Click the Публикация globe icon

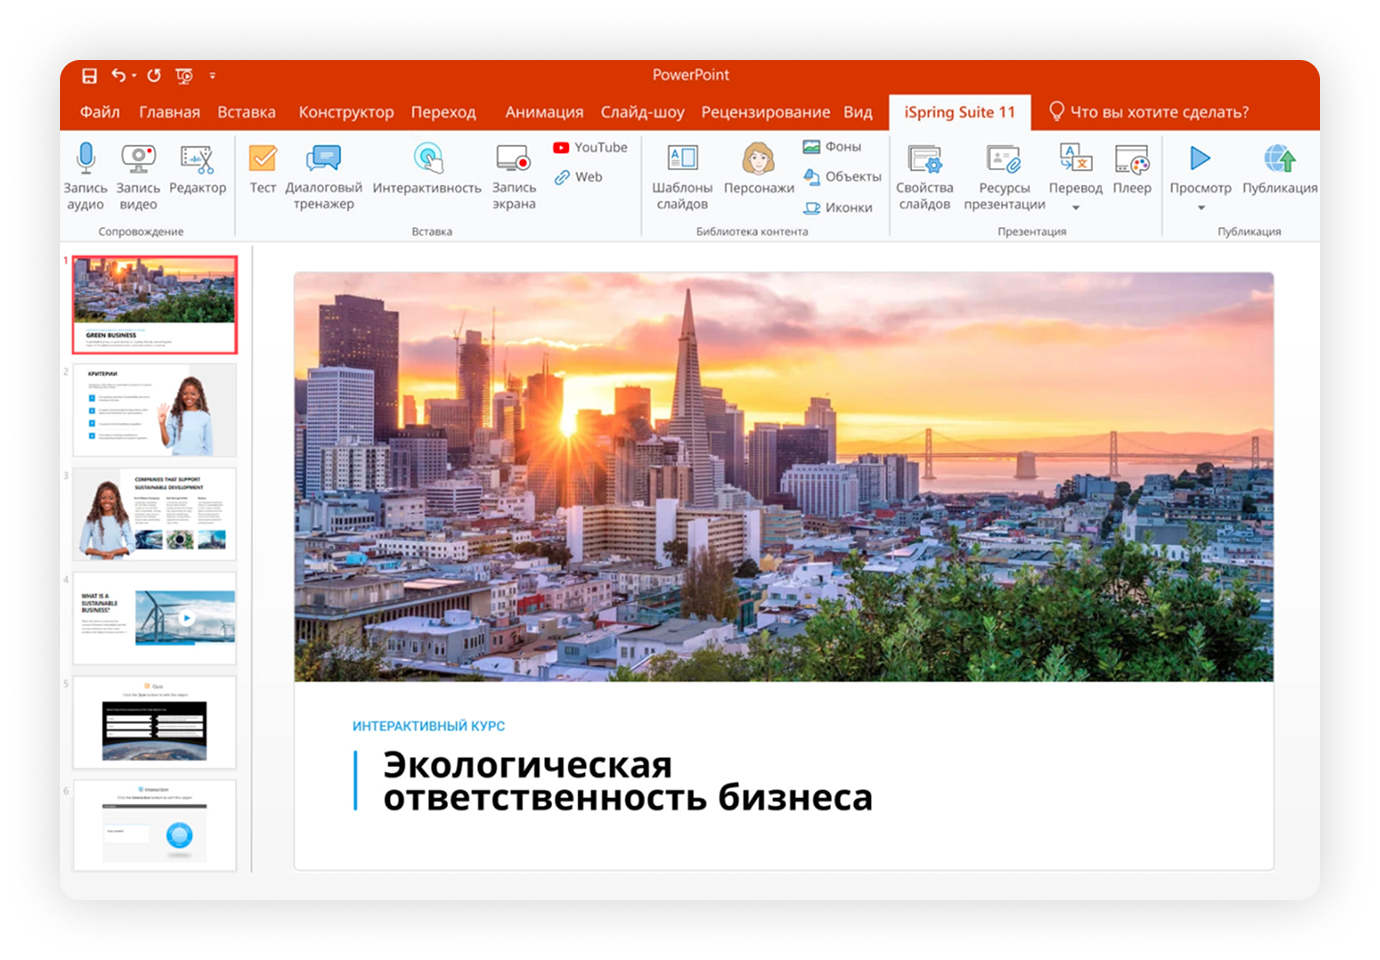point(1279,159)
